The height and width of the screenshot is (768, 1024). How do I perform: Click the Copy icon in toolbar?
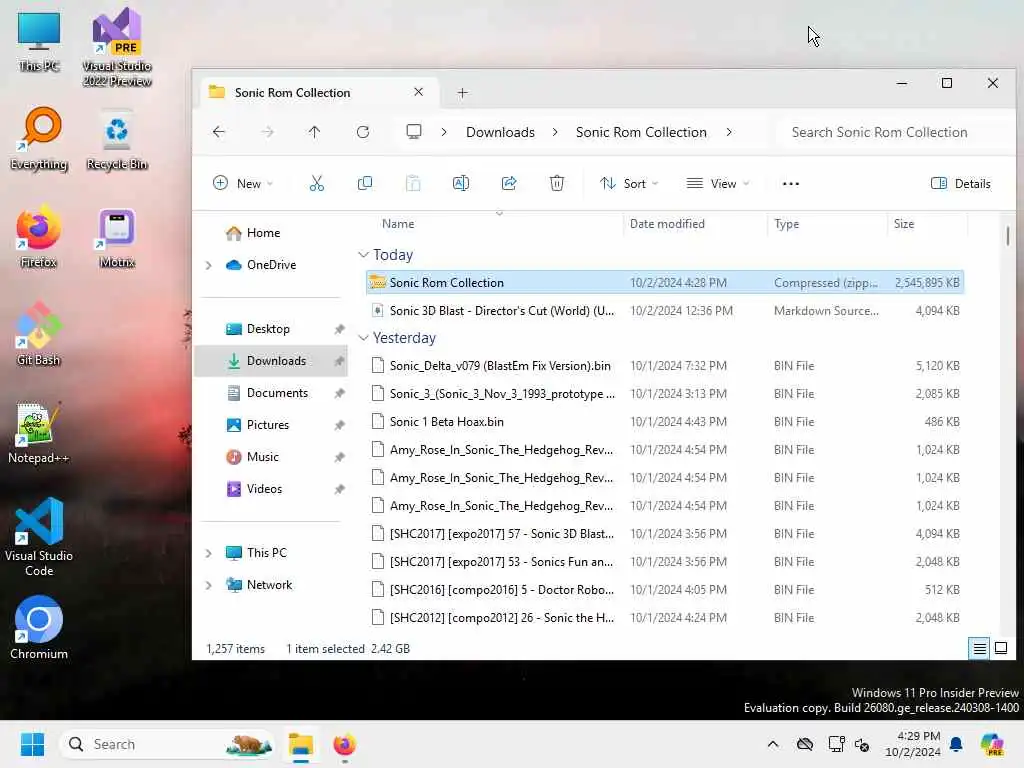click(365, 184)
